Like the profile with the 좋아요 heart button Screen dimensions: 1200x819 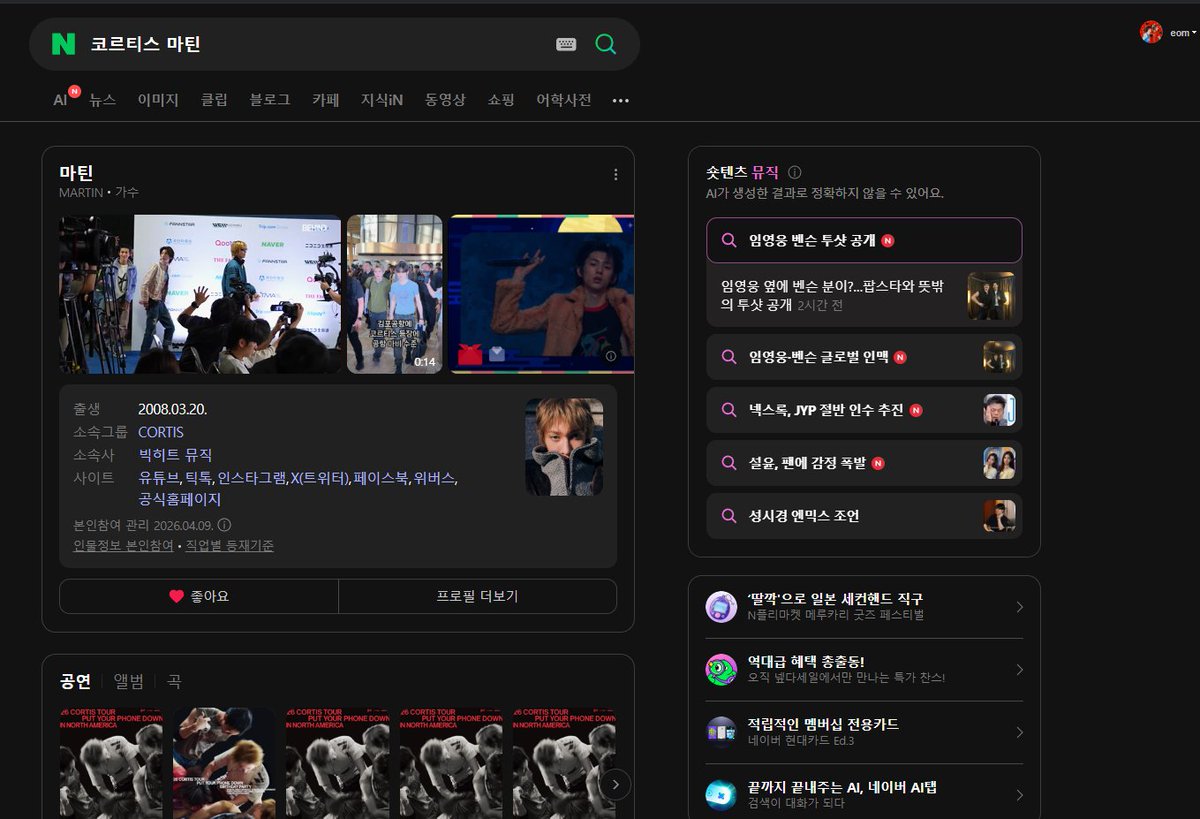[199, 596]
